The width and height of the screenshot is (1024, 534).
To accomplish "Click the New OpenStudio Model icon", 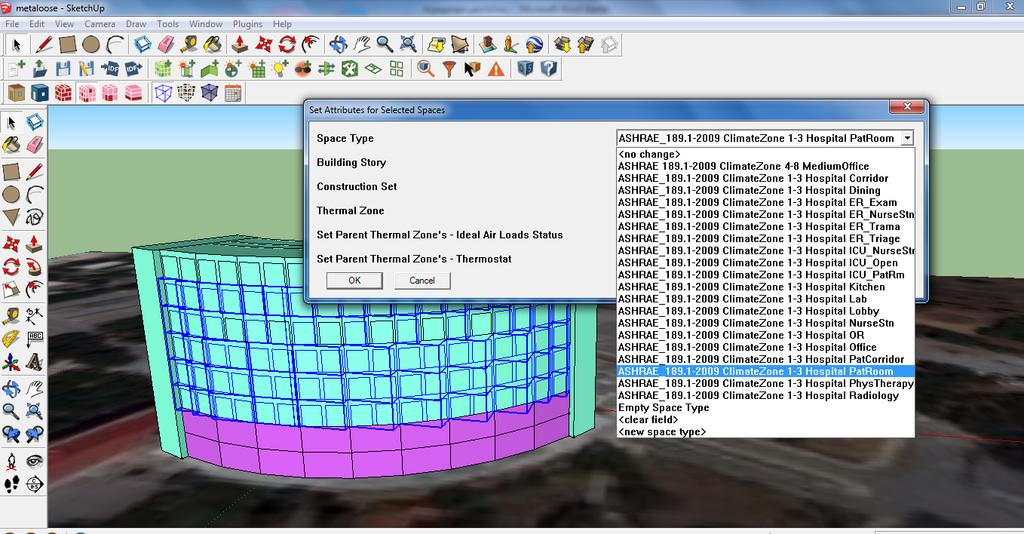I will pyautogui.click(x=16, y=69).
